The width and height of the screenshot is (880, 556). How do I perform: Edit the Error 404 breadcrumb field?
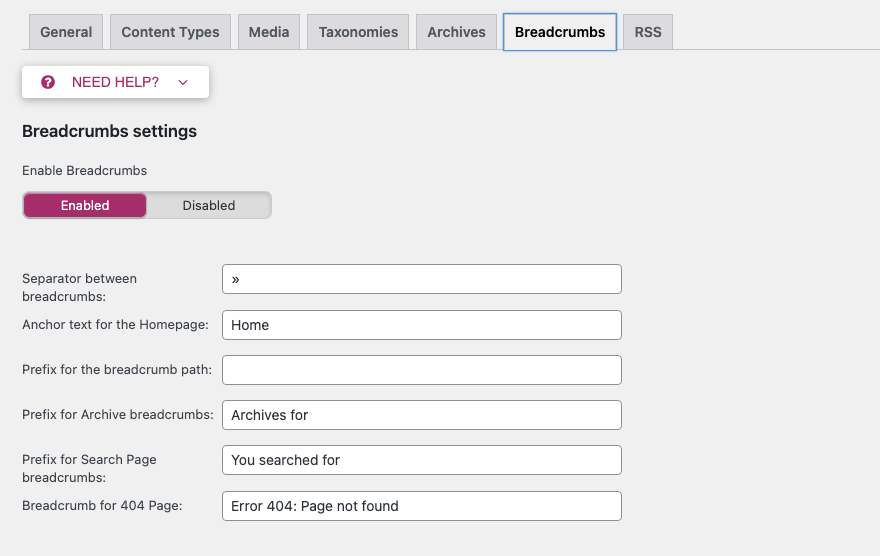(421, 506)
